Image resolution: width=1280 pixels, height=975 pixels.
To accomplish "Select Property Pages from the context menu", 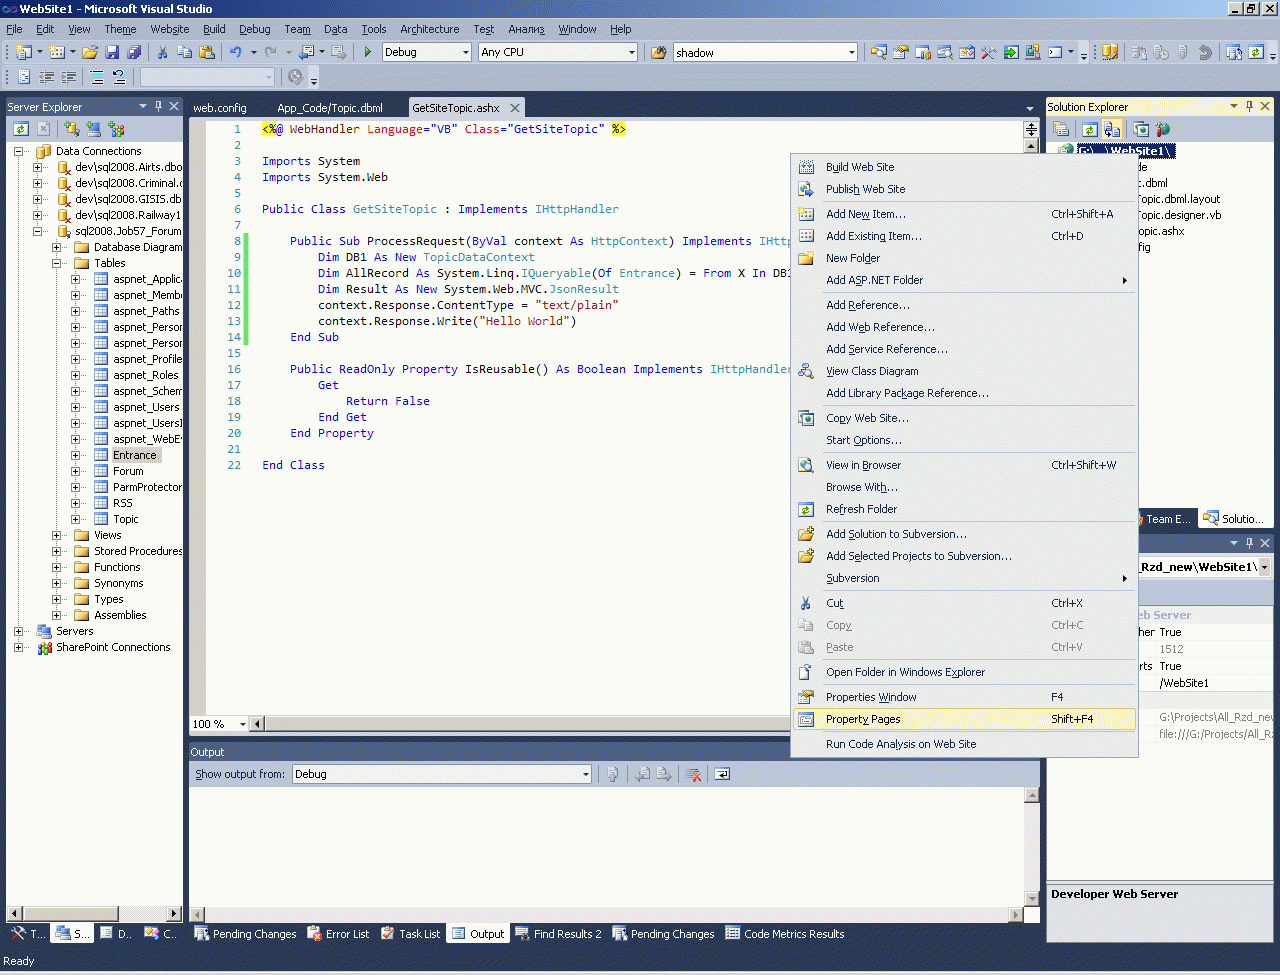I will [863, 719].
